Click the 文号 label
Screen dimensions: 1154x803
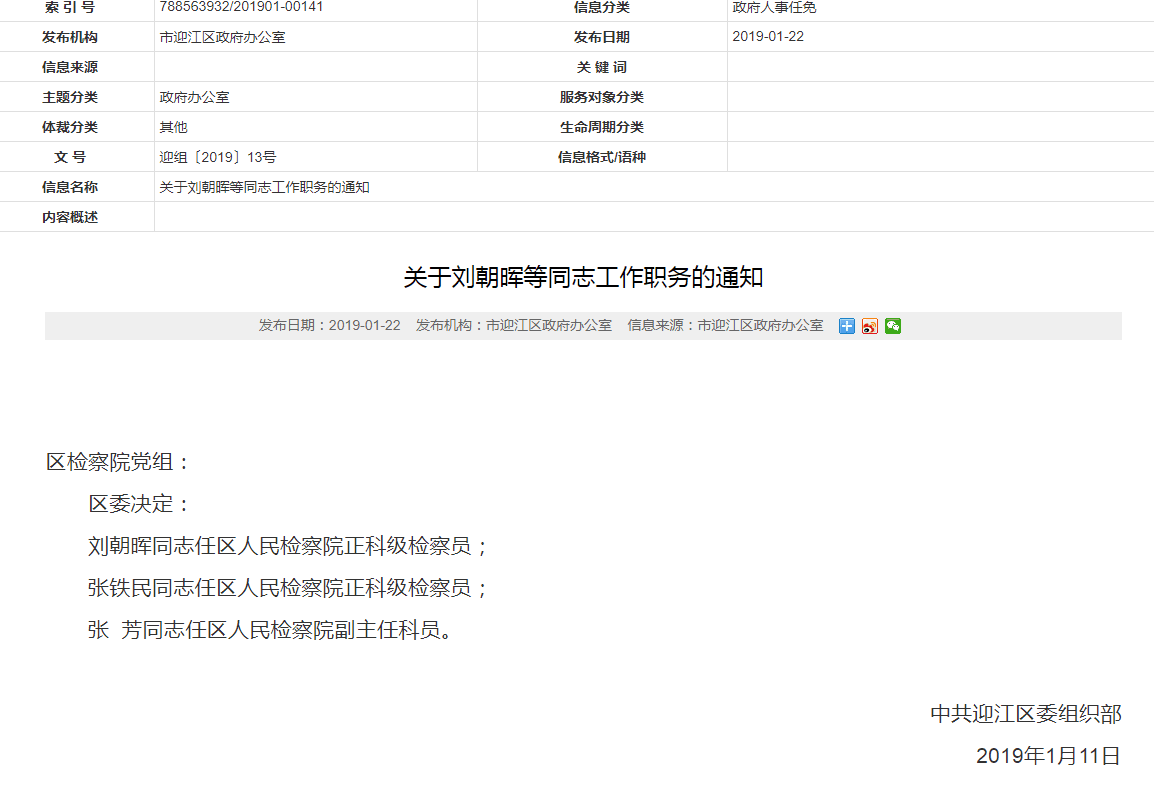(x=70, y=158)
